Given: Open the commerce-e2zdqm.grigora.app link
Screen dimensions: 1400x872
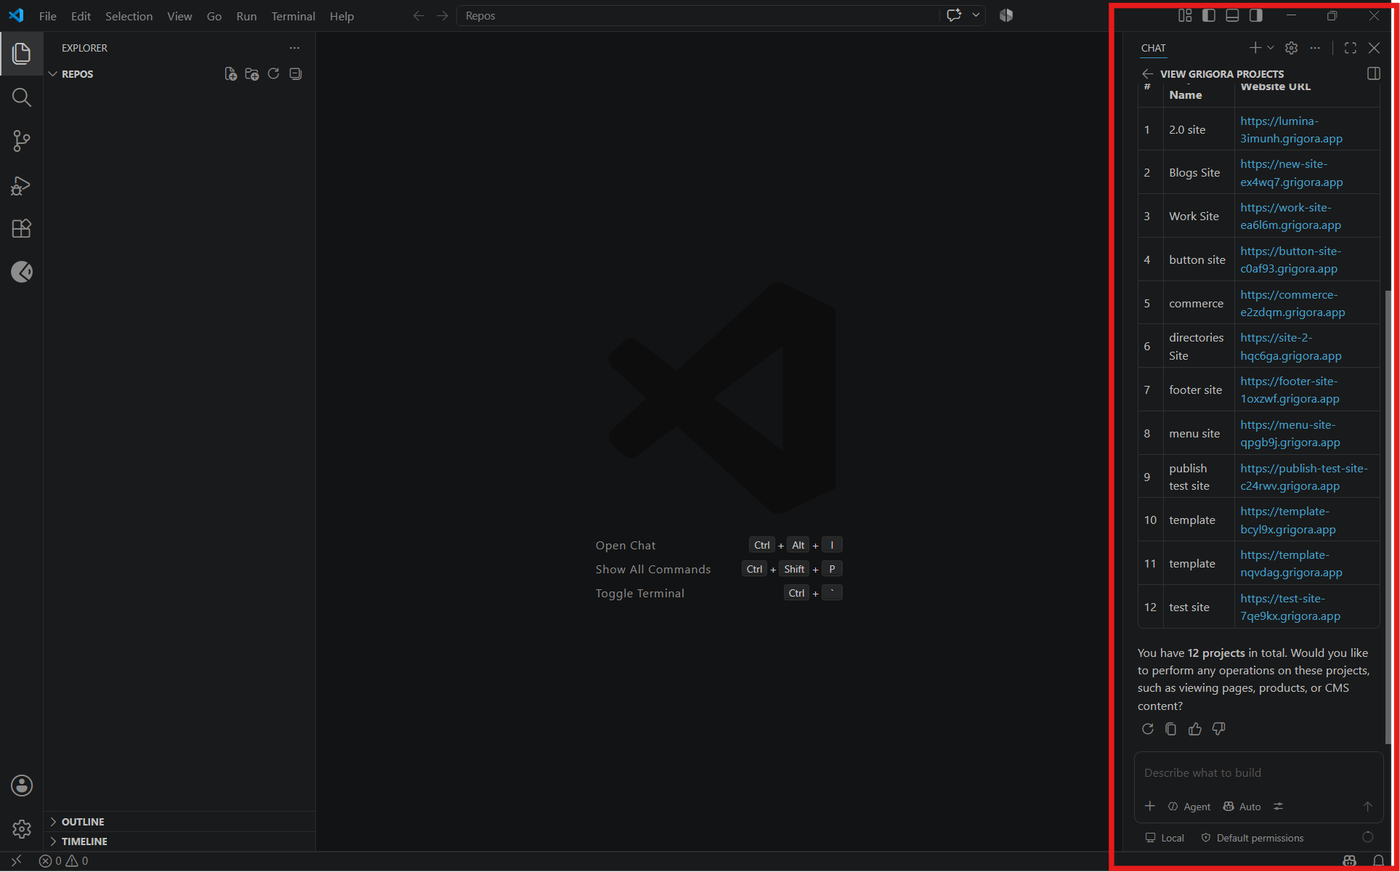Looking at the screenshot, I should click(1292, 303).
